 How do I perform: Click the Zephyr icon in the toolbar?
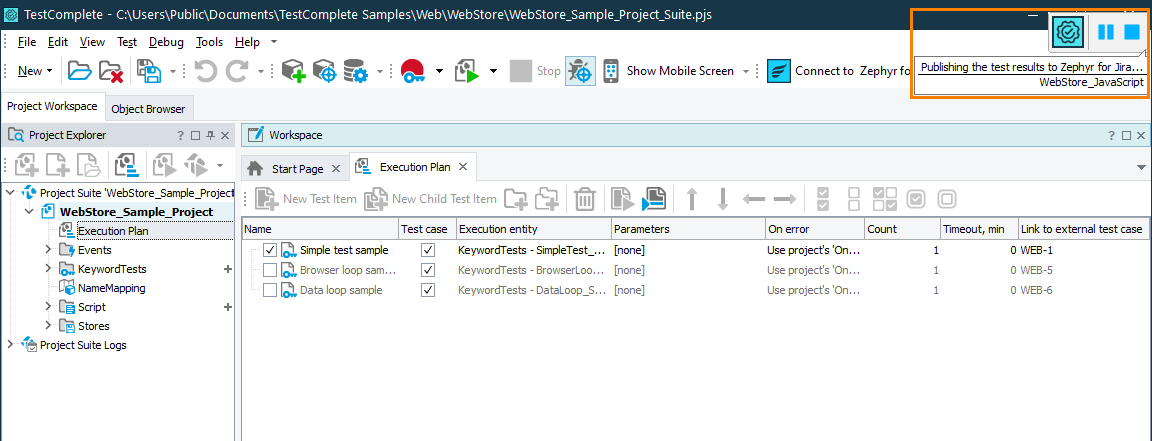[x=779, y=71]
